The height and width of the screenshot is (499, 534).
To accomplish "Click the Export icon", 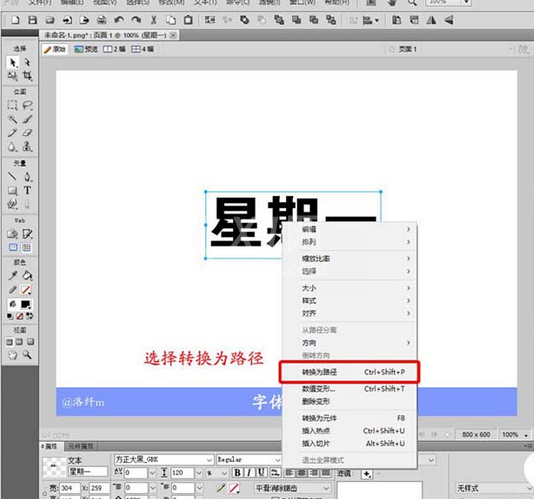I will 84,20.
